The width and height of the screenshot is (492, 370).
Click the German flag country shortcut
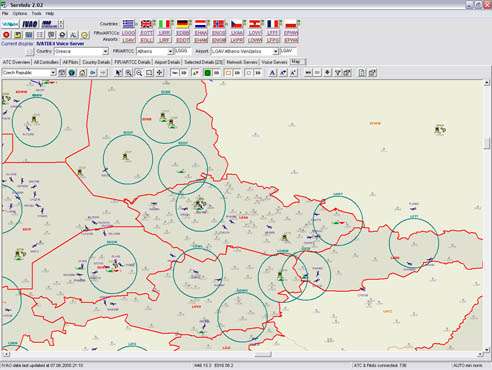[x=183, y=24]
